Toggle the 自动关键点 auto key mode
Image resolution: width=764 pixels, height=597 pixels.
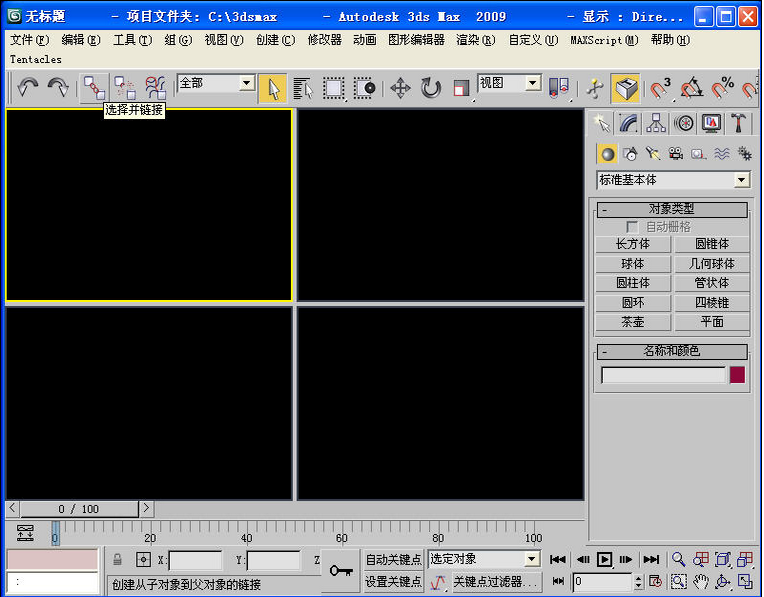point(393,560)
